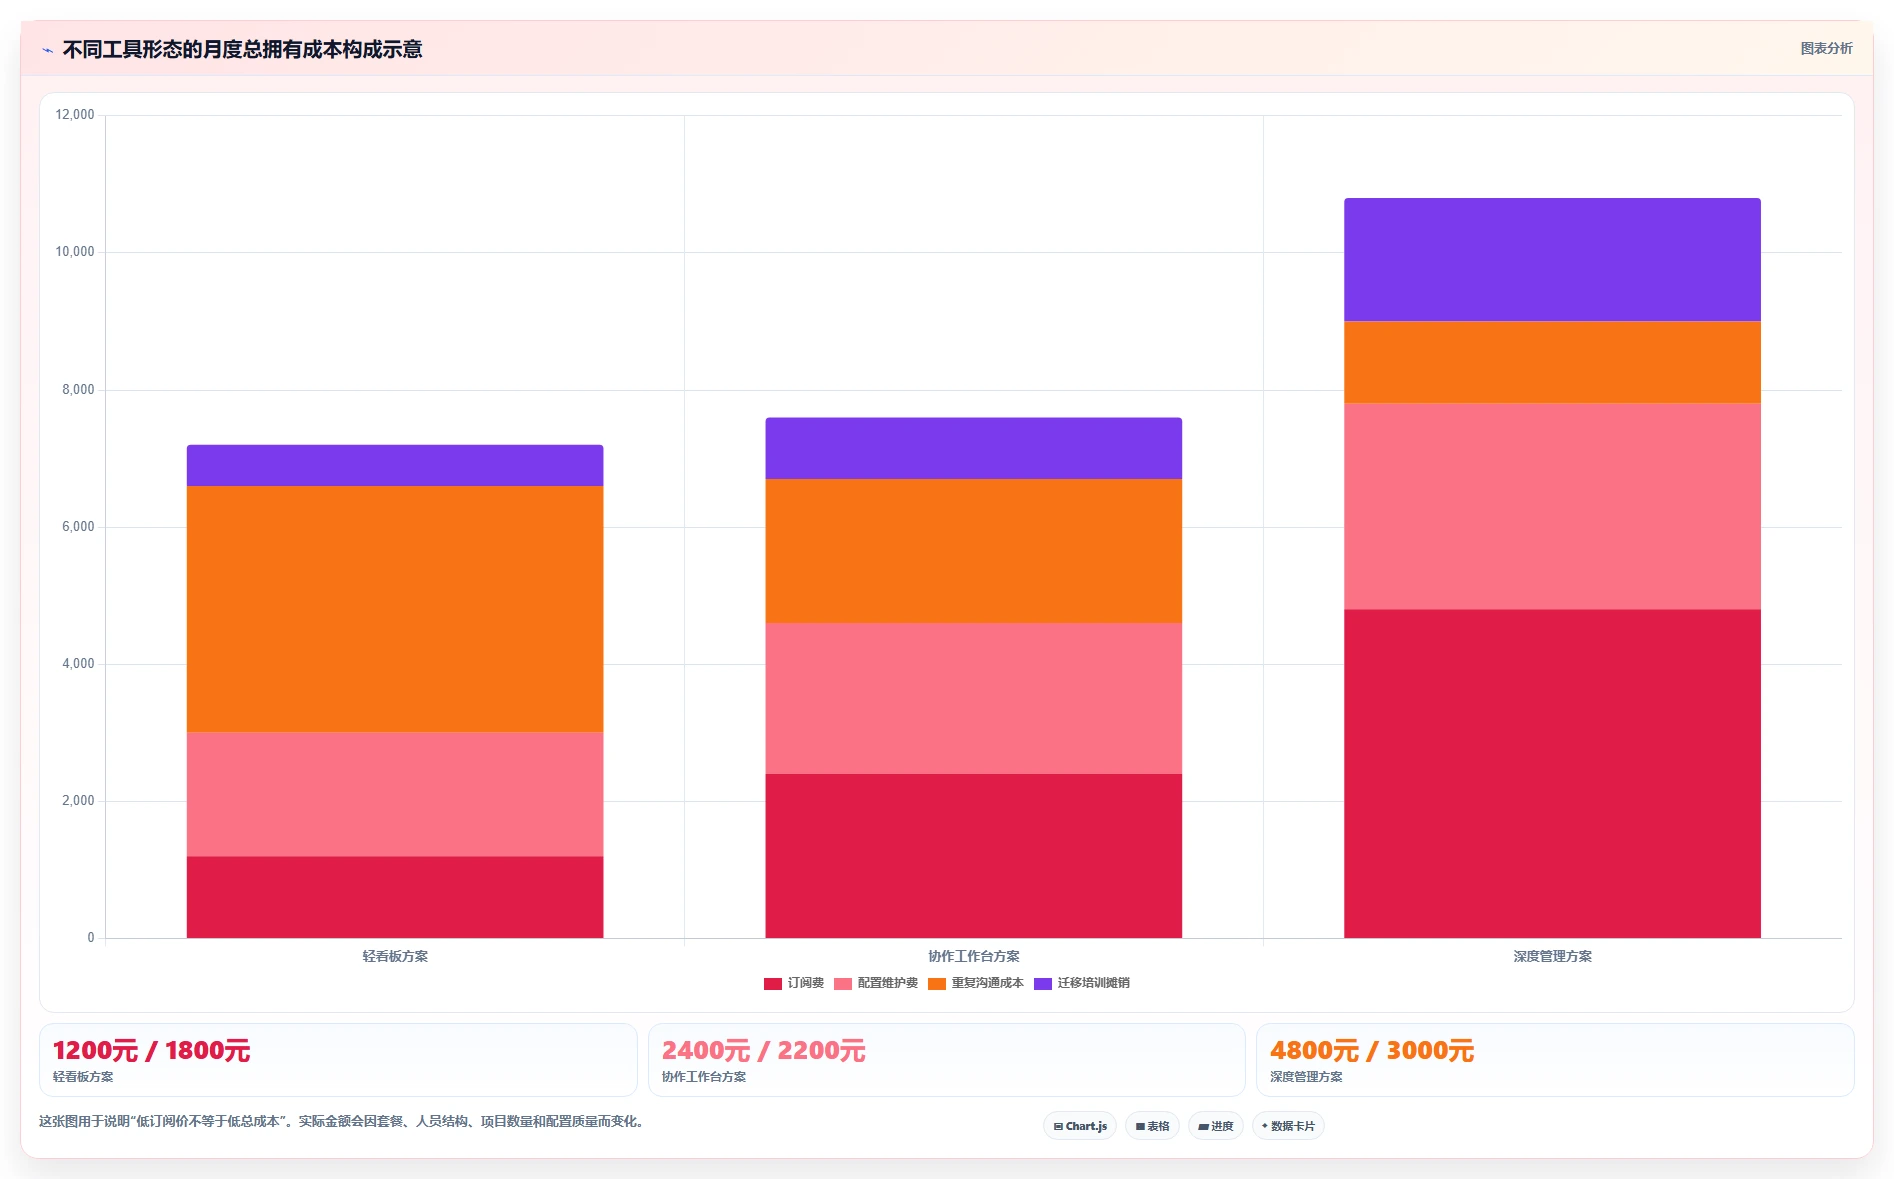The height and width of the screenshot is (1179, 1894).
Task: Click the 12,000 y-axis tick label
Action: point(75,115)
